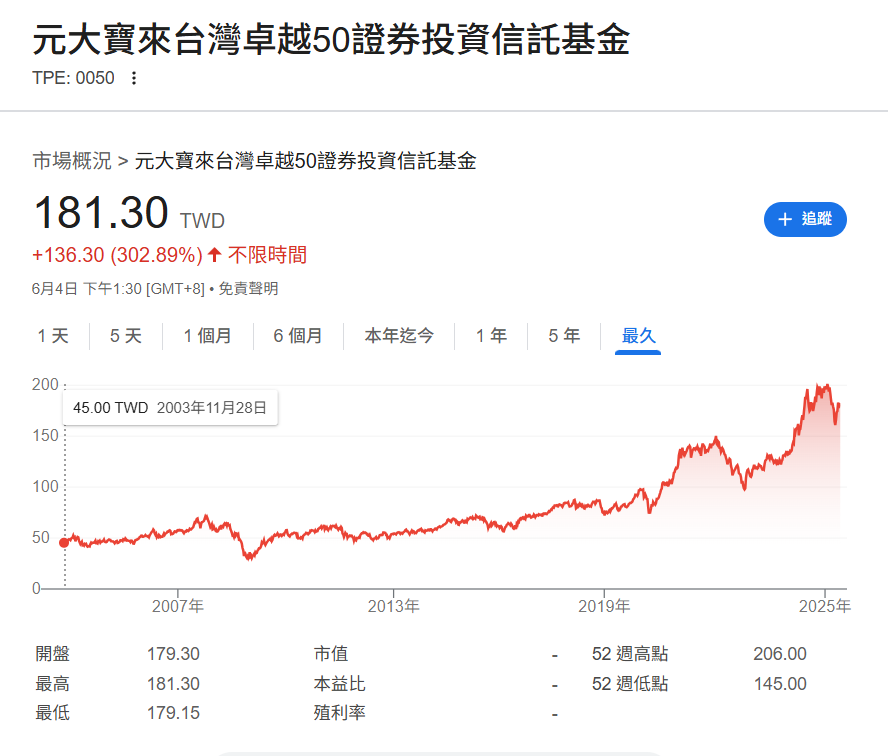
Task: Click the 150 y-axis label
Action: coord(45,435)
